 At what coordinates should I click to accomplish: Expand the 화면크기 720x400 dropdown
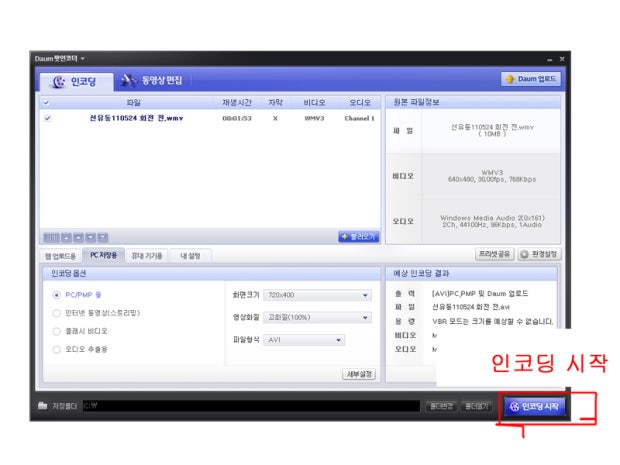[318, 295]
